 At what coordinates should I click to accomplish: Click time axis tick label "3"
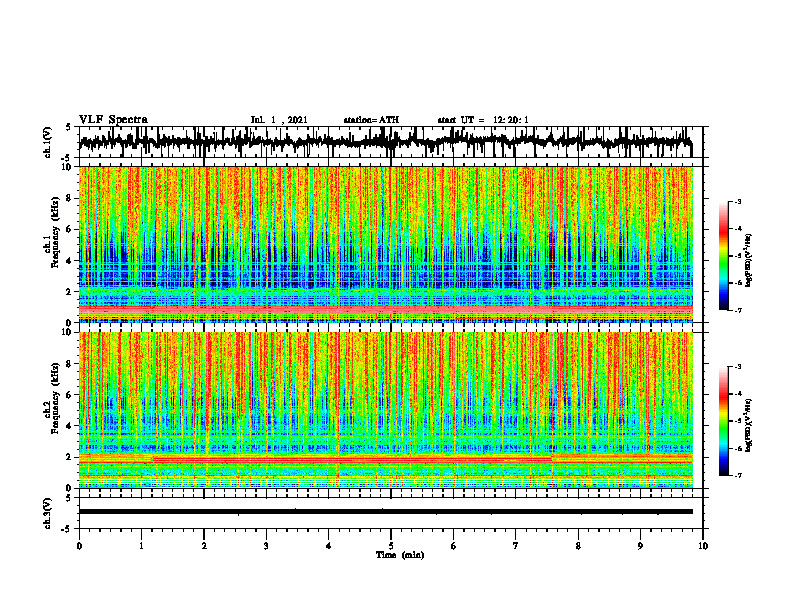pos(266,546)
